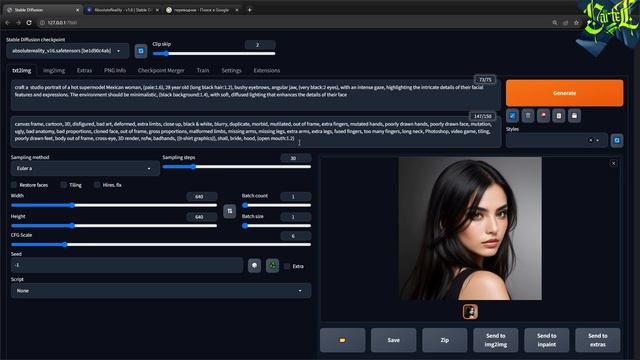The height and width of the screenshot is (360, 640).
Task: Select the generated image thumbnail
Action: (x=470, y=312)
